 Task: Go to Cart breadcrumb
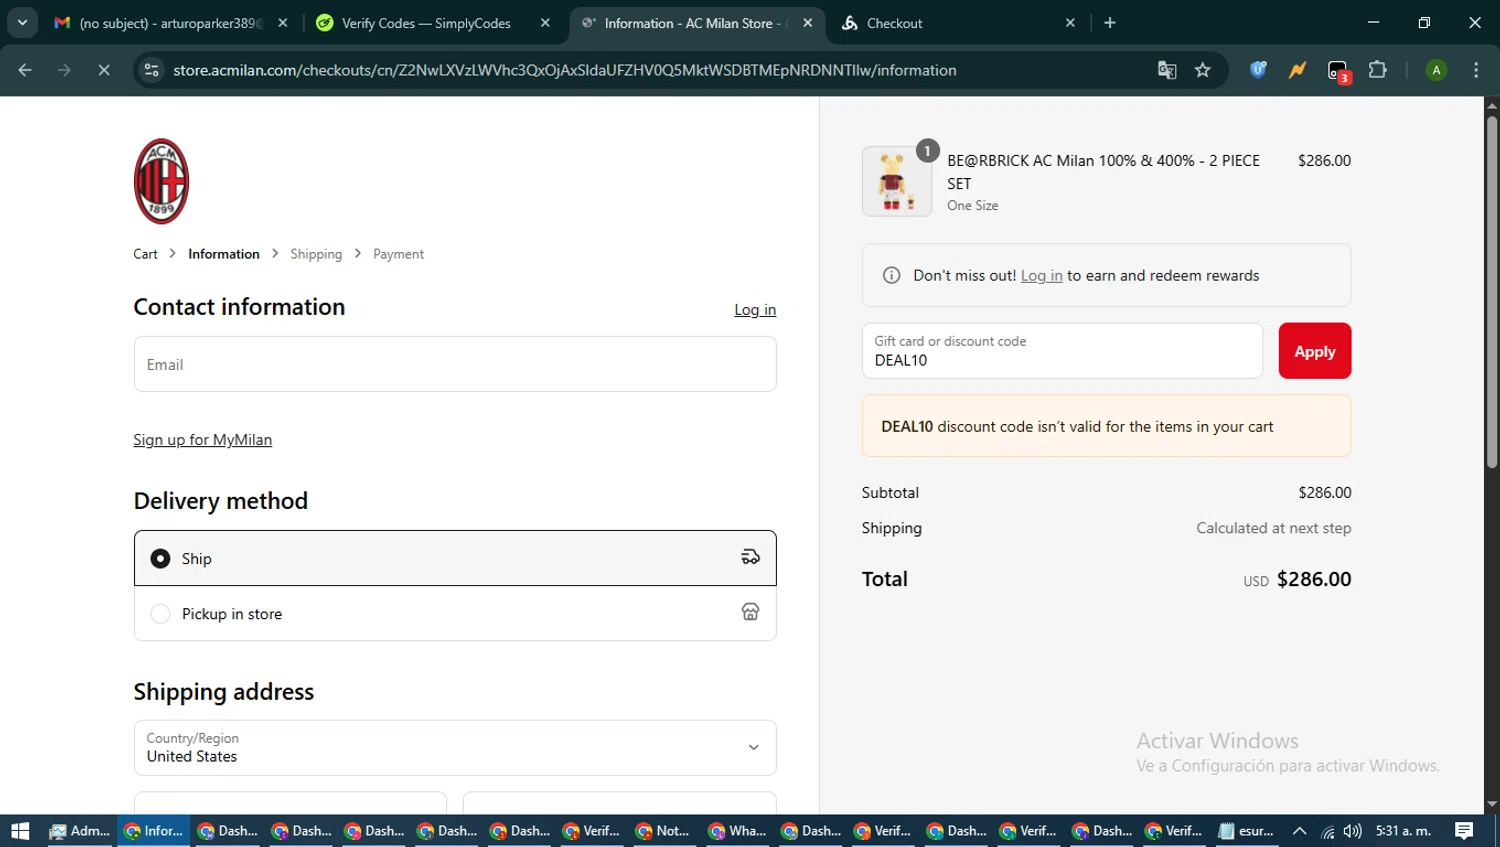(145, 254)
